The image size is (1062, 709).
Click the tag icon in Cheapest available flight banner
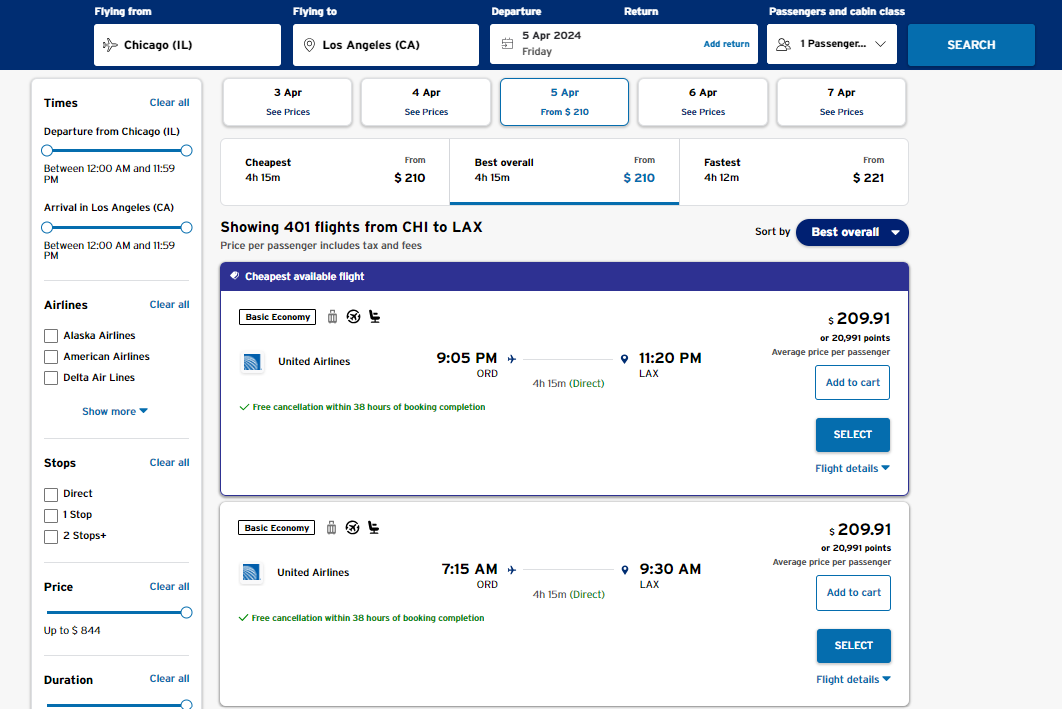234,276
